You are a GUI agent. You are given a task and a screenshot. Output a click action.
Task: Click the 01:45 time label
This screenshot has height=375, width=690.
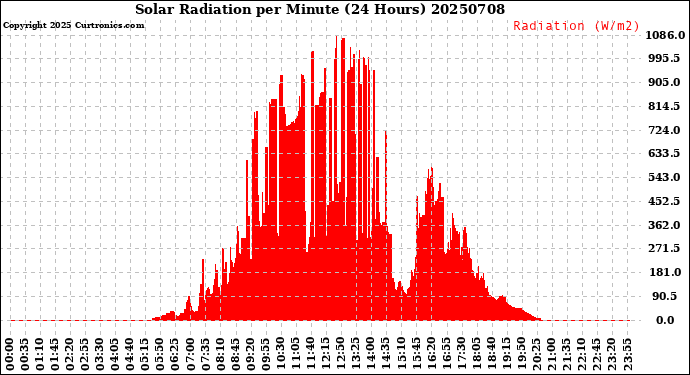click(x=55, y=355)
